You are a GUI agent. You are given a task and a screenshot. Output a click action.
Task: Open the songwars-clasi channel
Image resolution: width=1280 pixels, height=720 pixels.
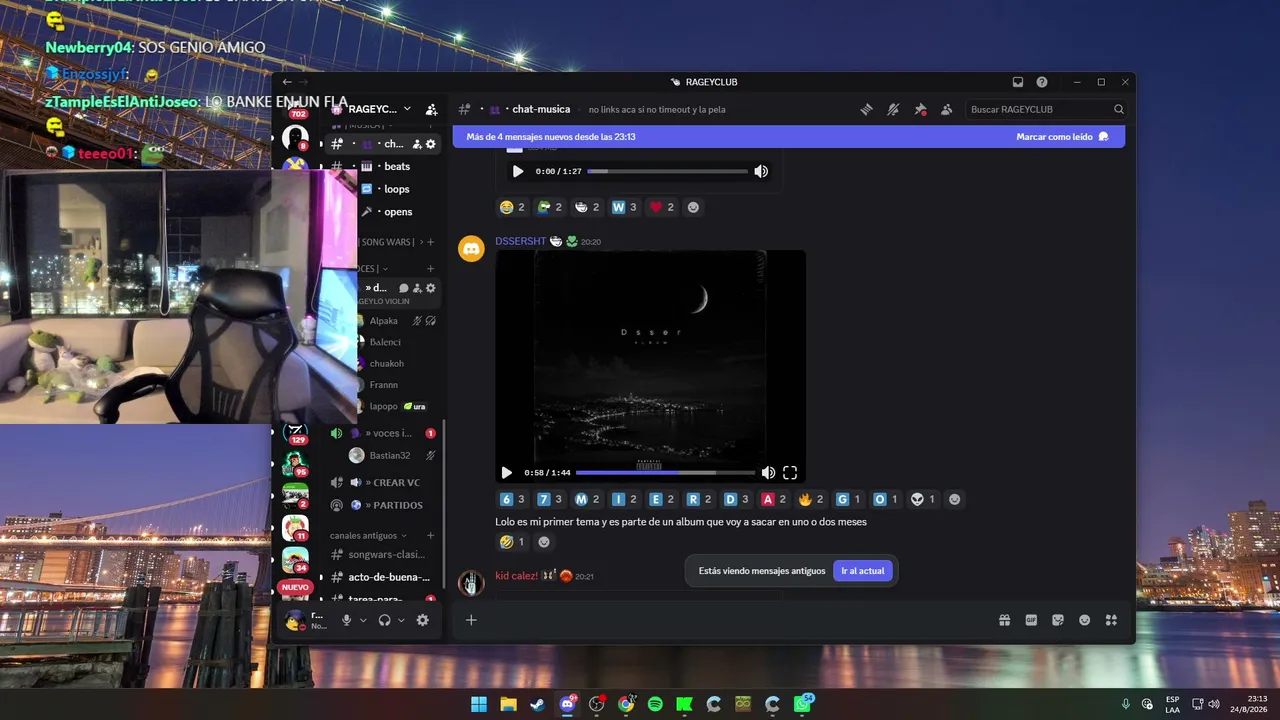coord(384,554)
